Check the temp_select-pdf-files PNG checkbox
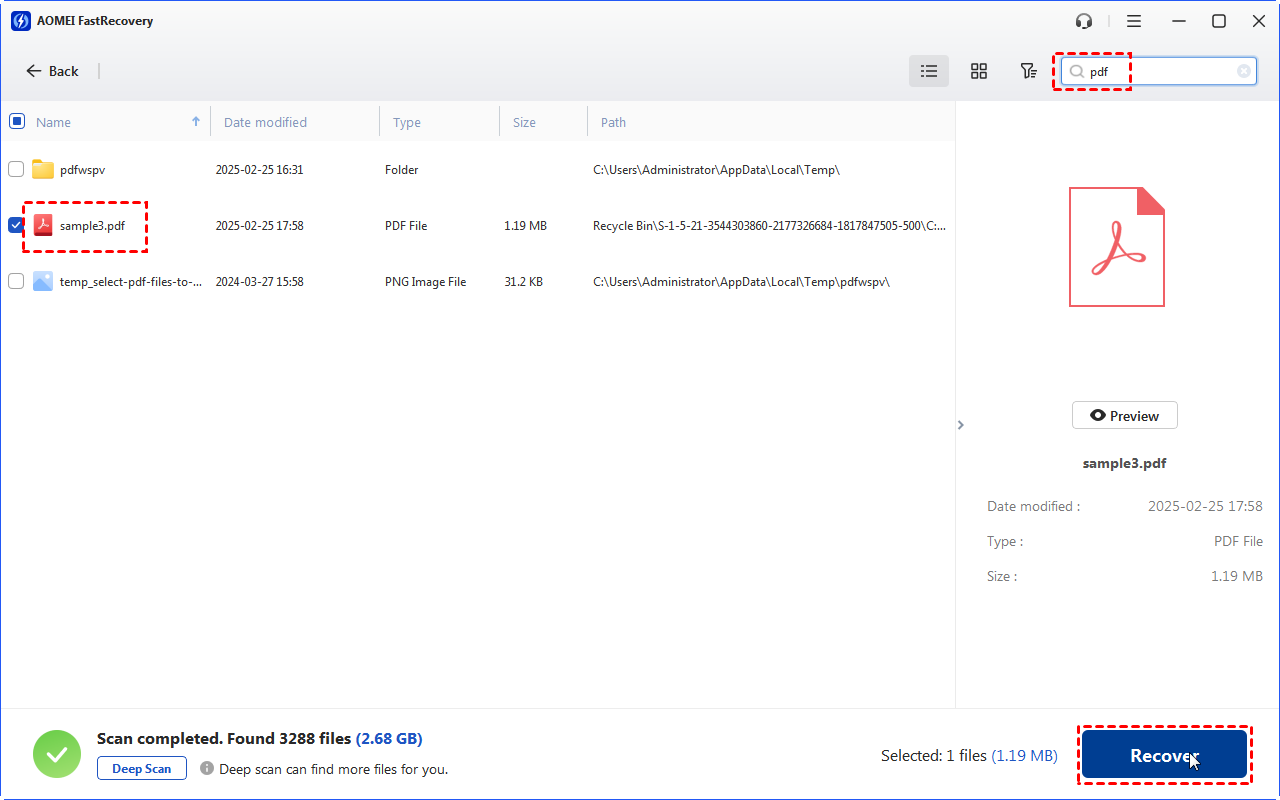This screenshot has height=800, width=1280. (x=16, y=281)
